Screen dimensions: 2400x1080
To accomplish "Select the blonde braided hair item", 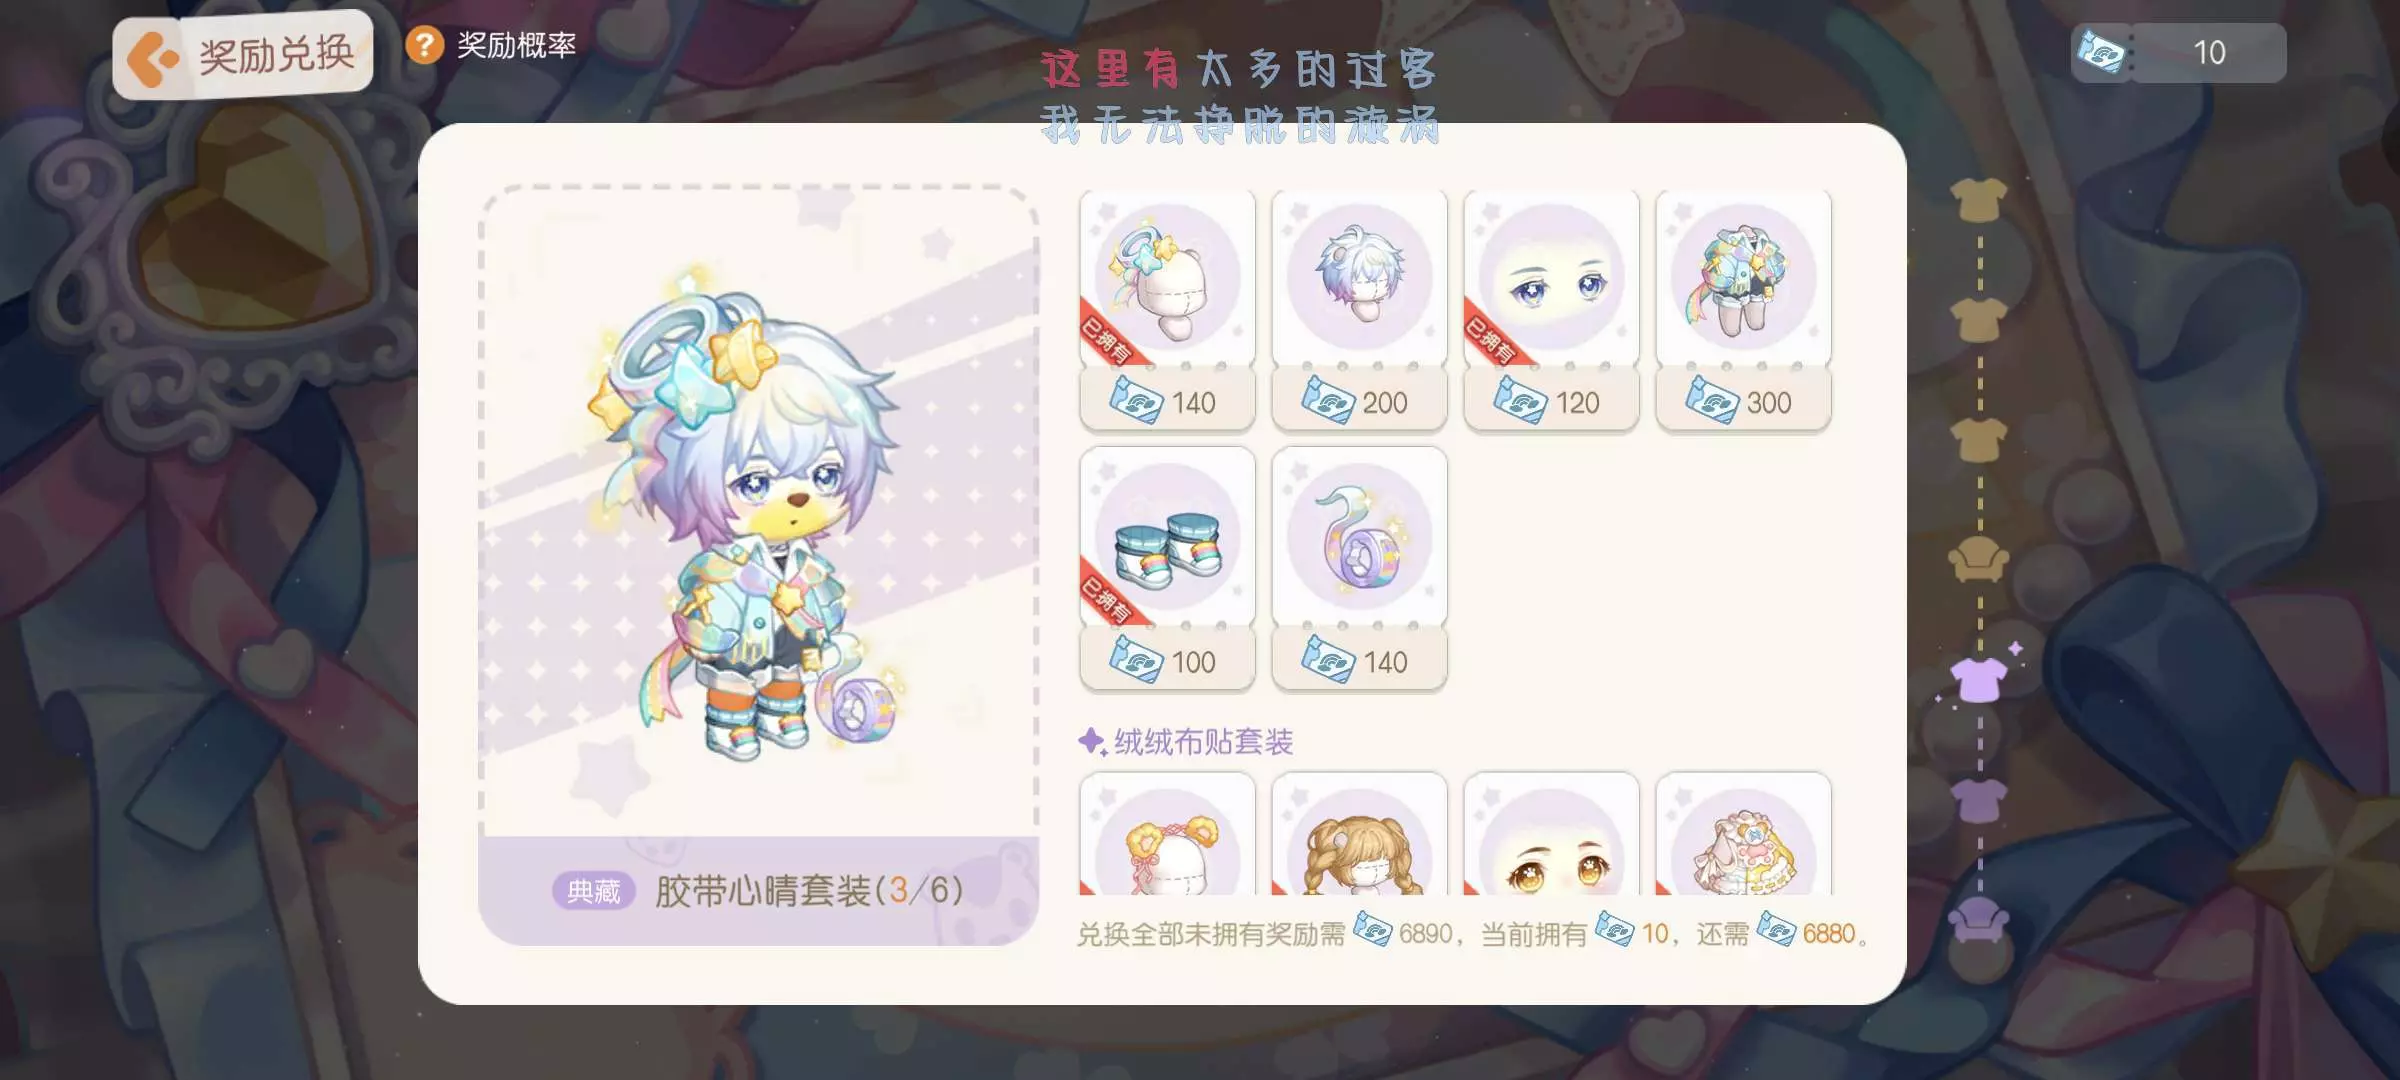I will click(x=1359, y=834).
